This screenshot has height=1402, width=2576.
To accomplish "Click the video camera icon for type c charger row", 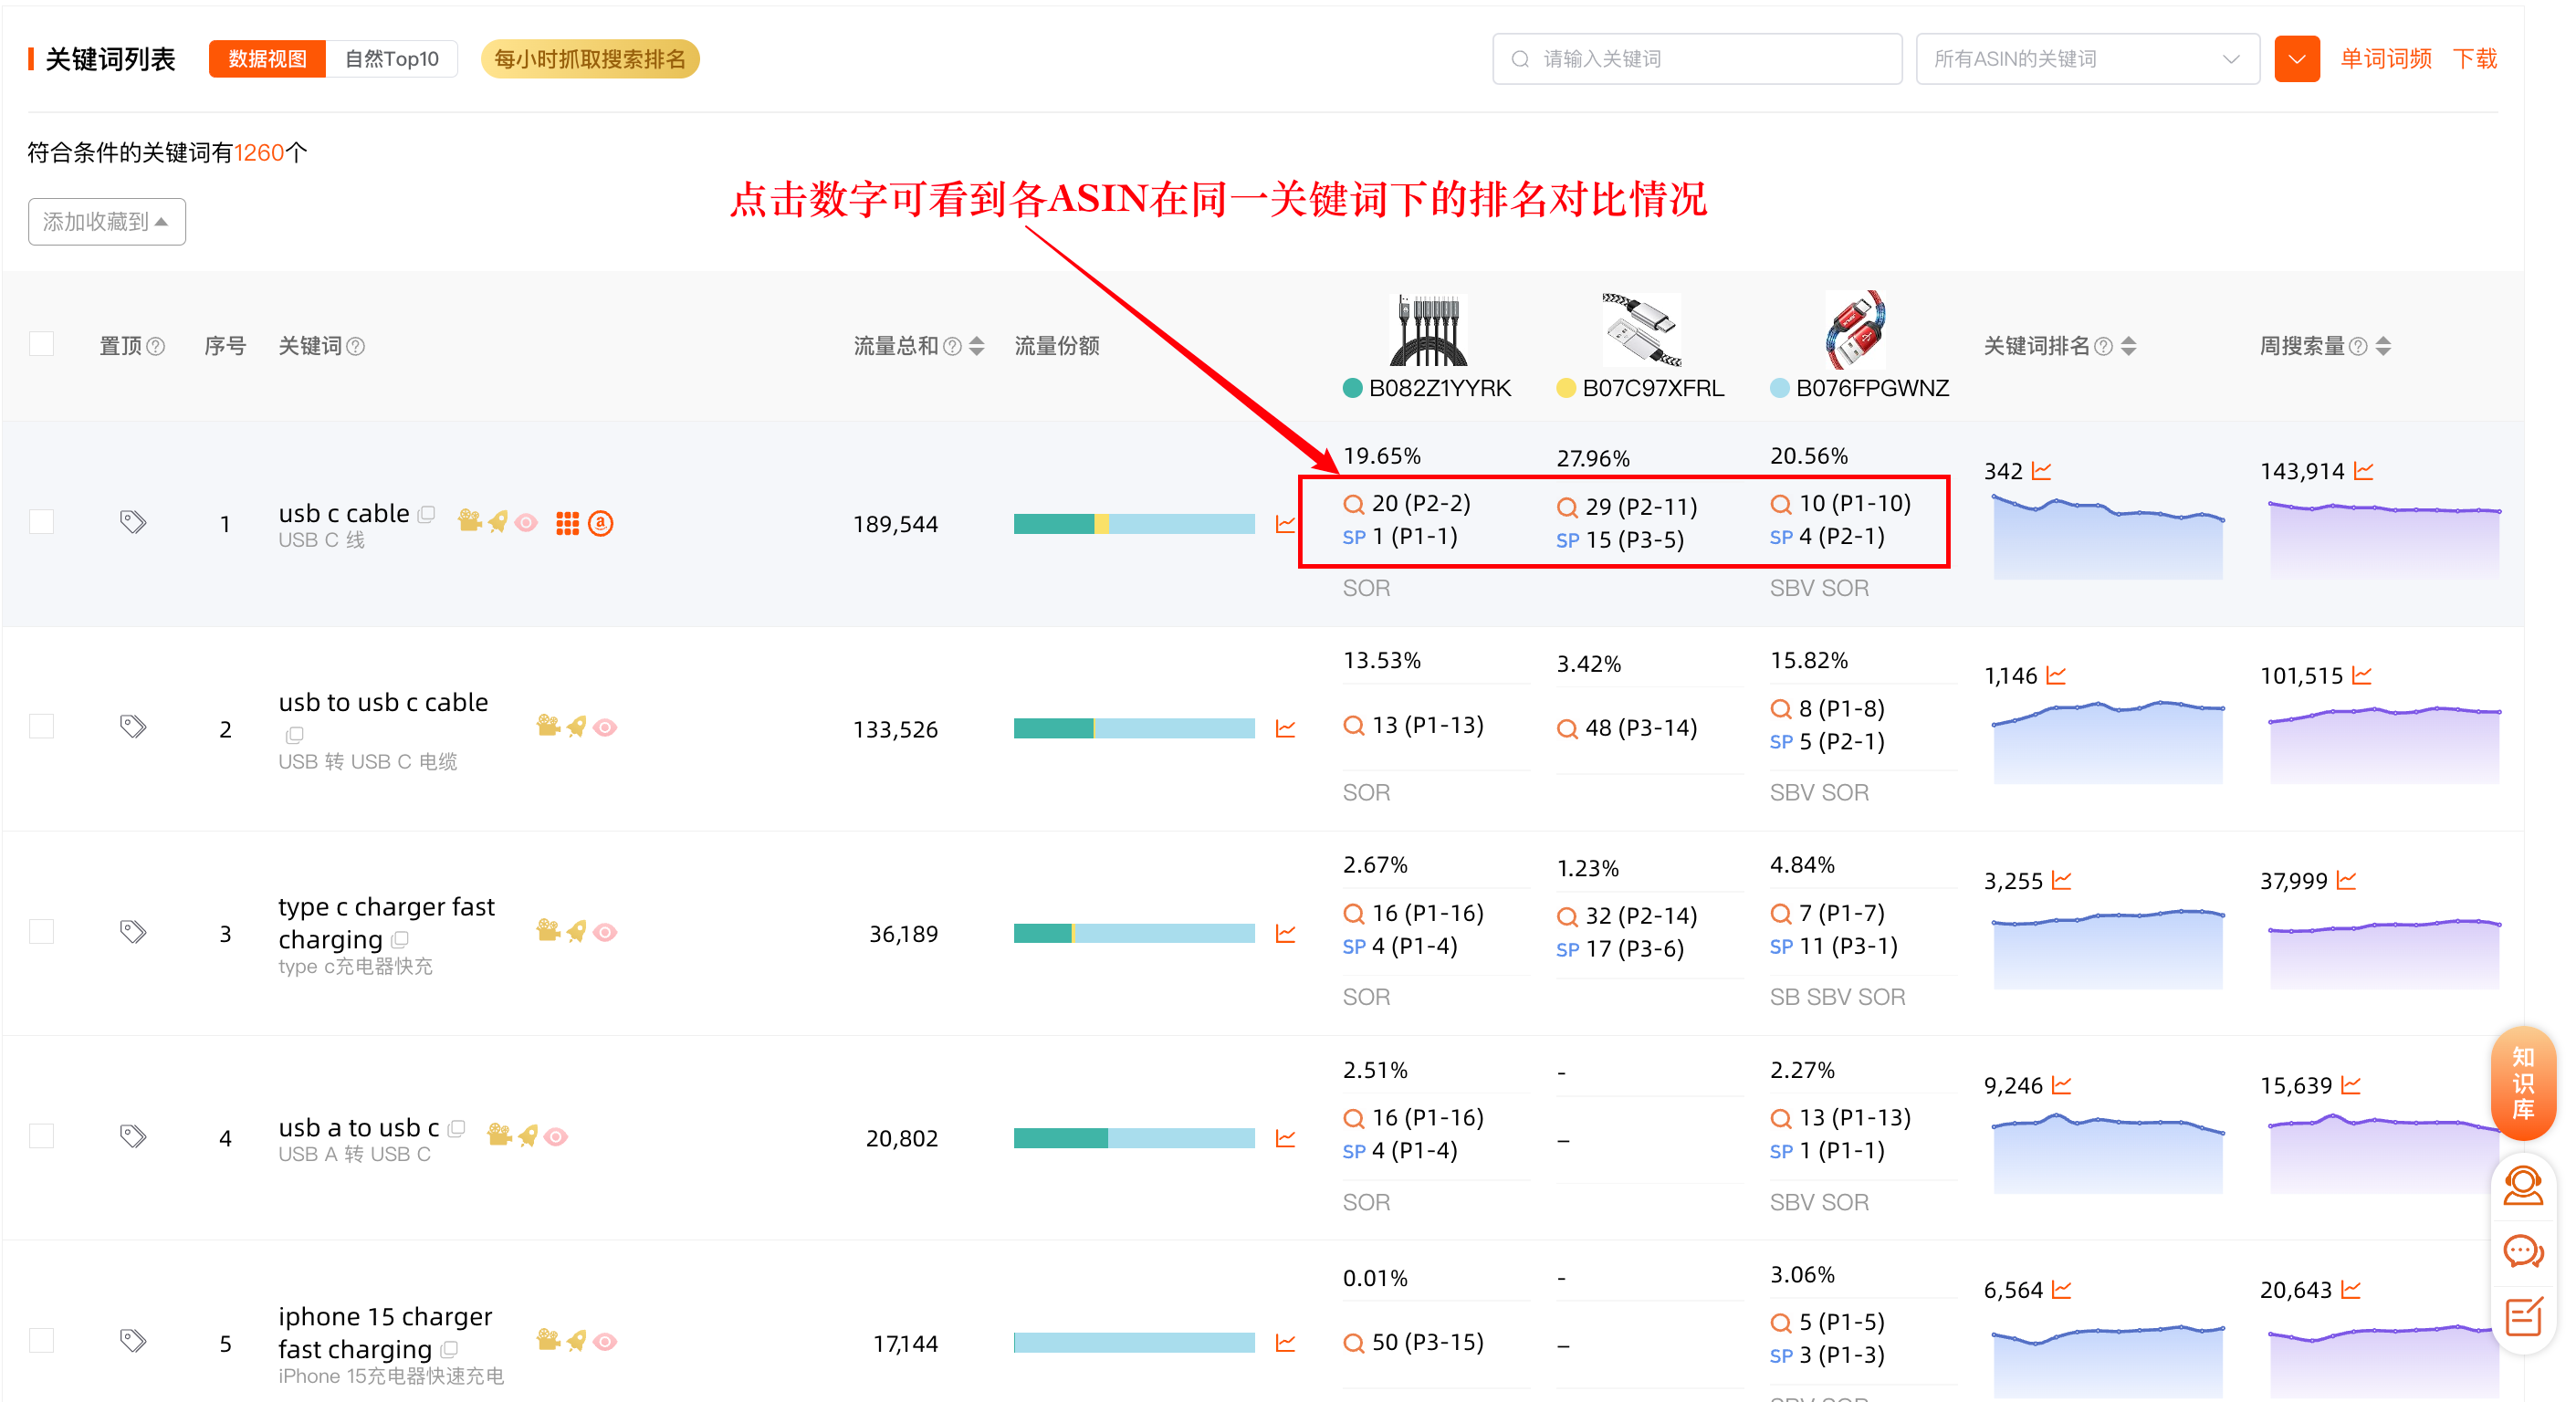I will click(x=548, y=931).
